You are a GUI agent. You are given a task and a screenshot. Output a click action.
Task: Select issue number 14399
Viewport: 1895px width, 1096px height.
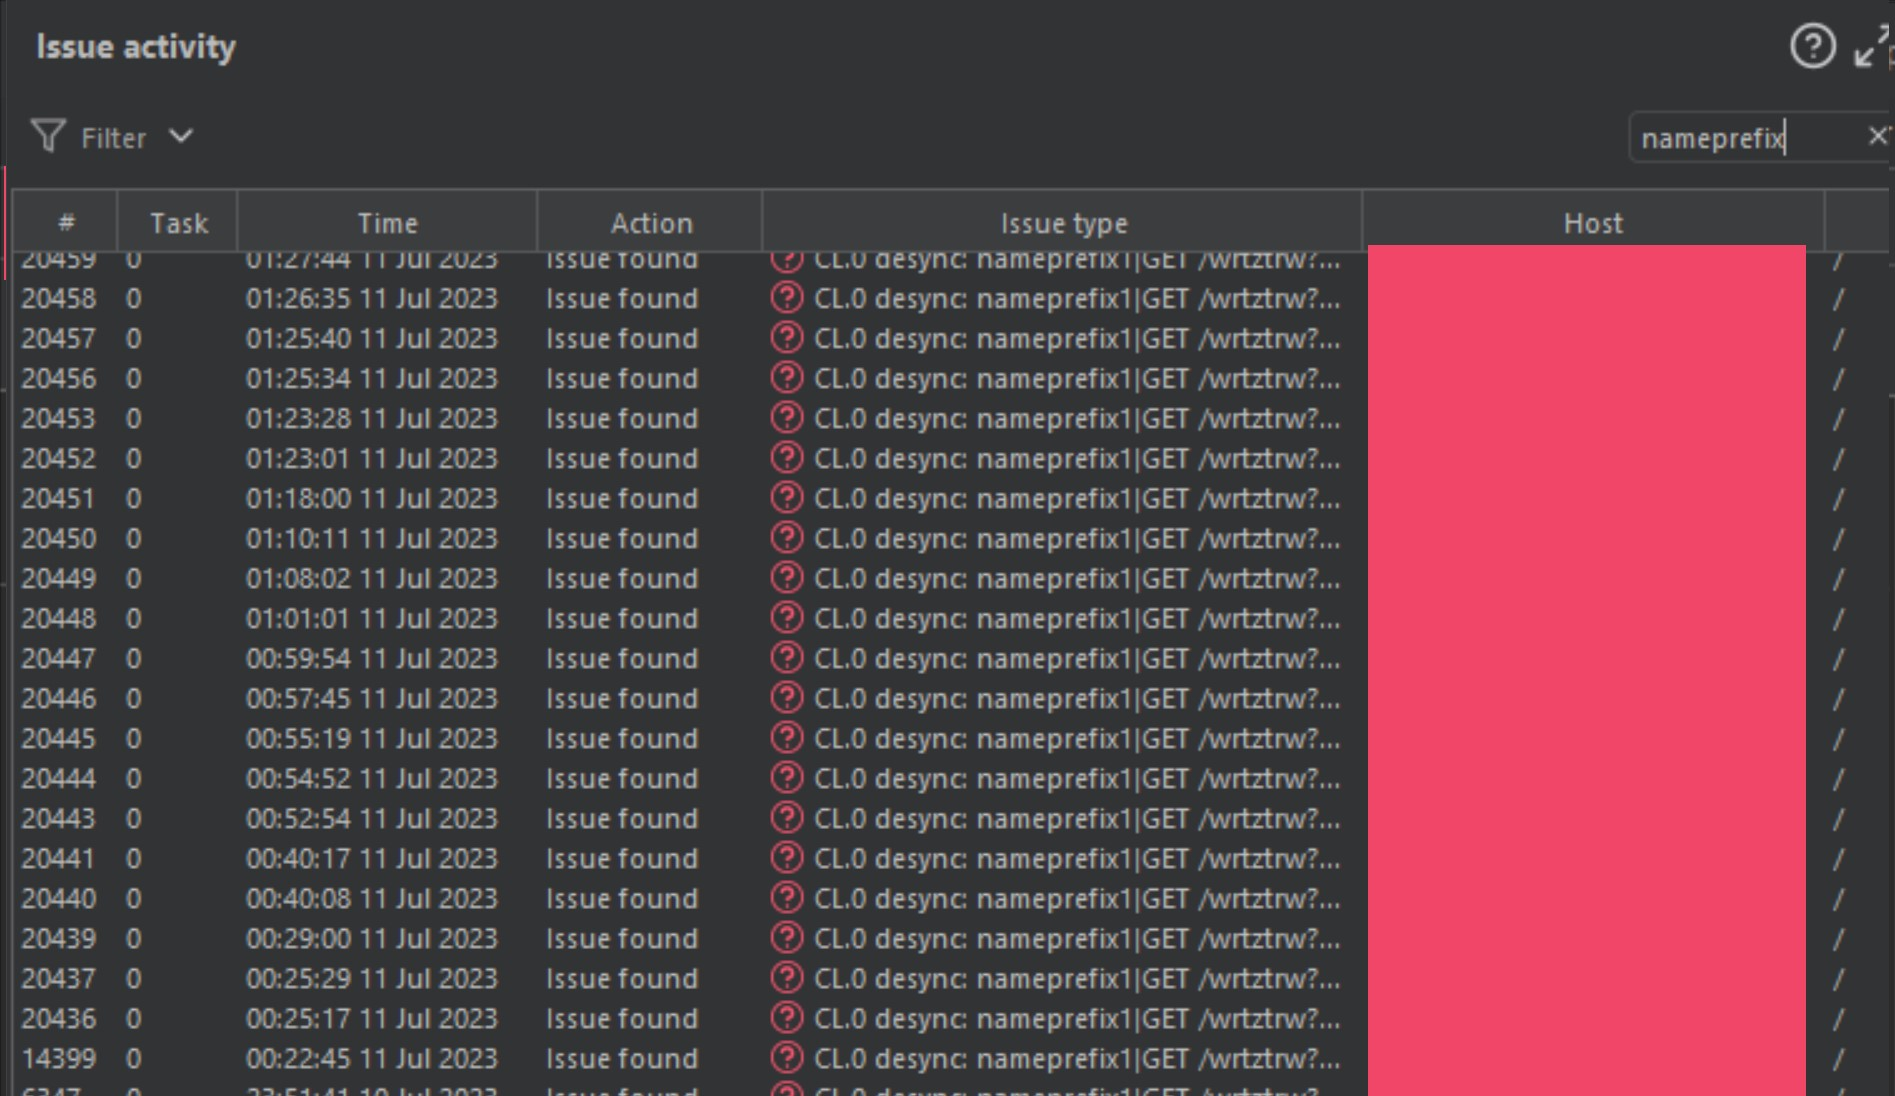pyautogui.click(x=59, y=1058)
